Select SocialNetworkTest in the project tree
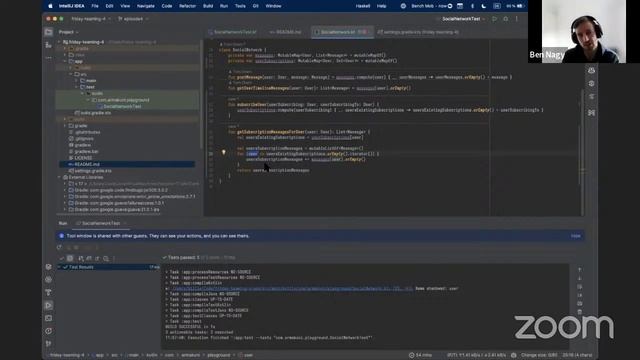640x360 pixels. [x=122, y=107]
